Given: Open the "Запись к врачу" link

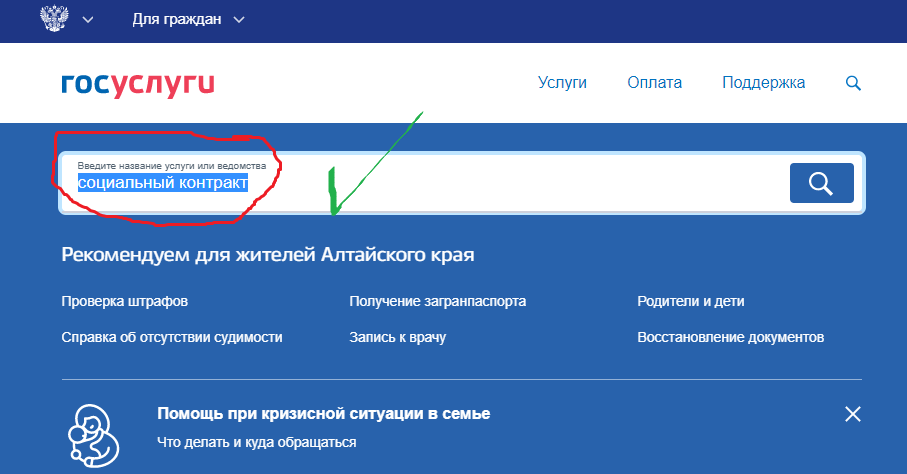Looking at the screenshot, I should pyautogui.click(x=397, y=337).
